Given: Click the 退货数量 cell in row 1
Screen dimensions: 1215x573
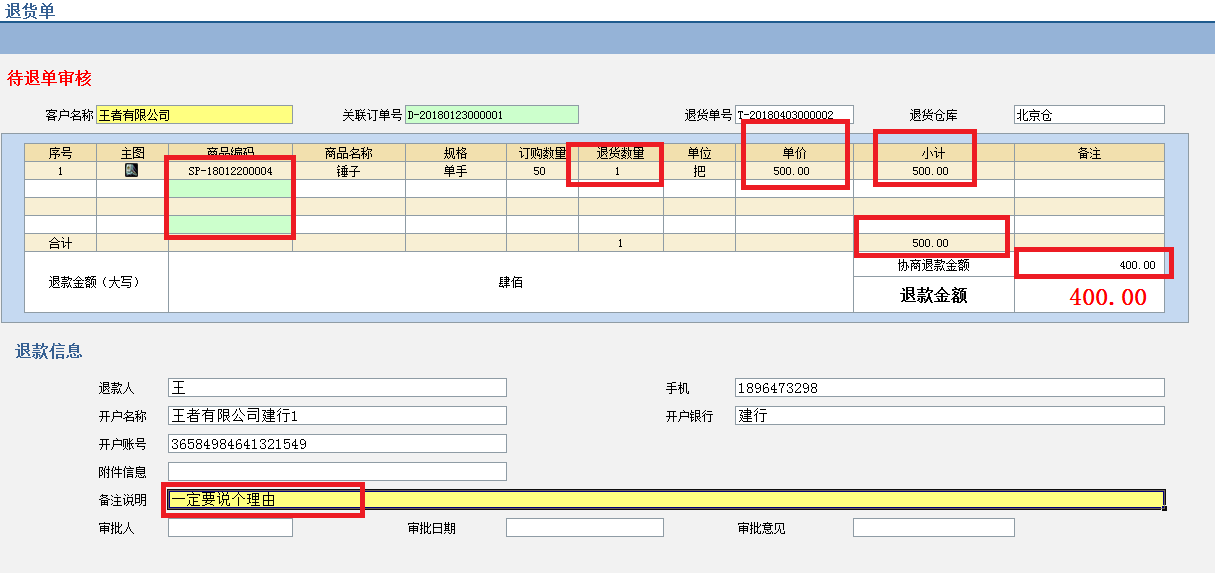Looking at the screenshot, I should tap(619, 171).
